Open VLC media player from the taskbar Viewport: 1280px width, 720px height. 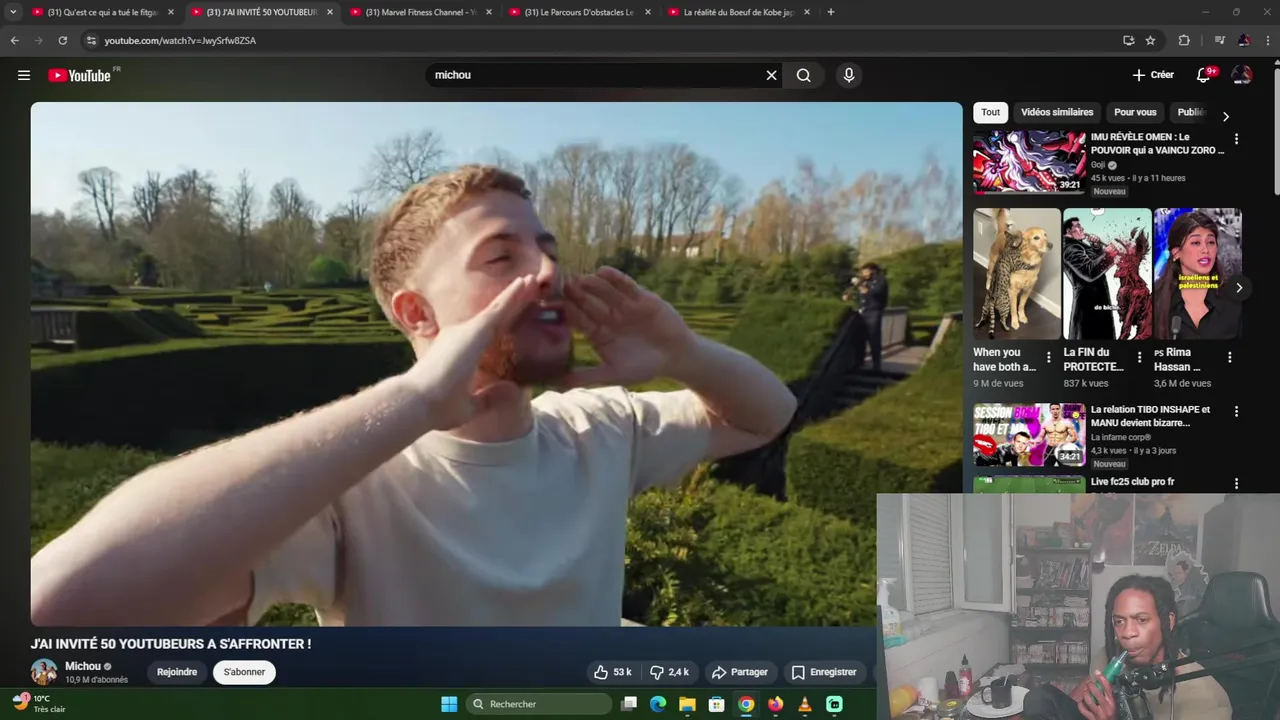(x=805, y=704)
